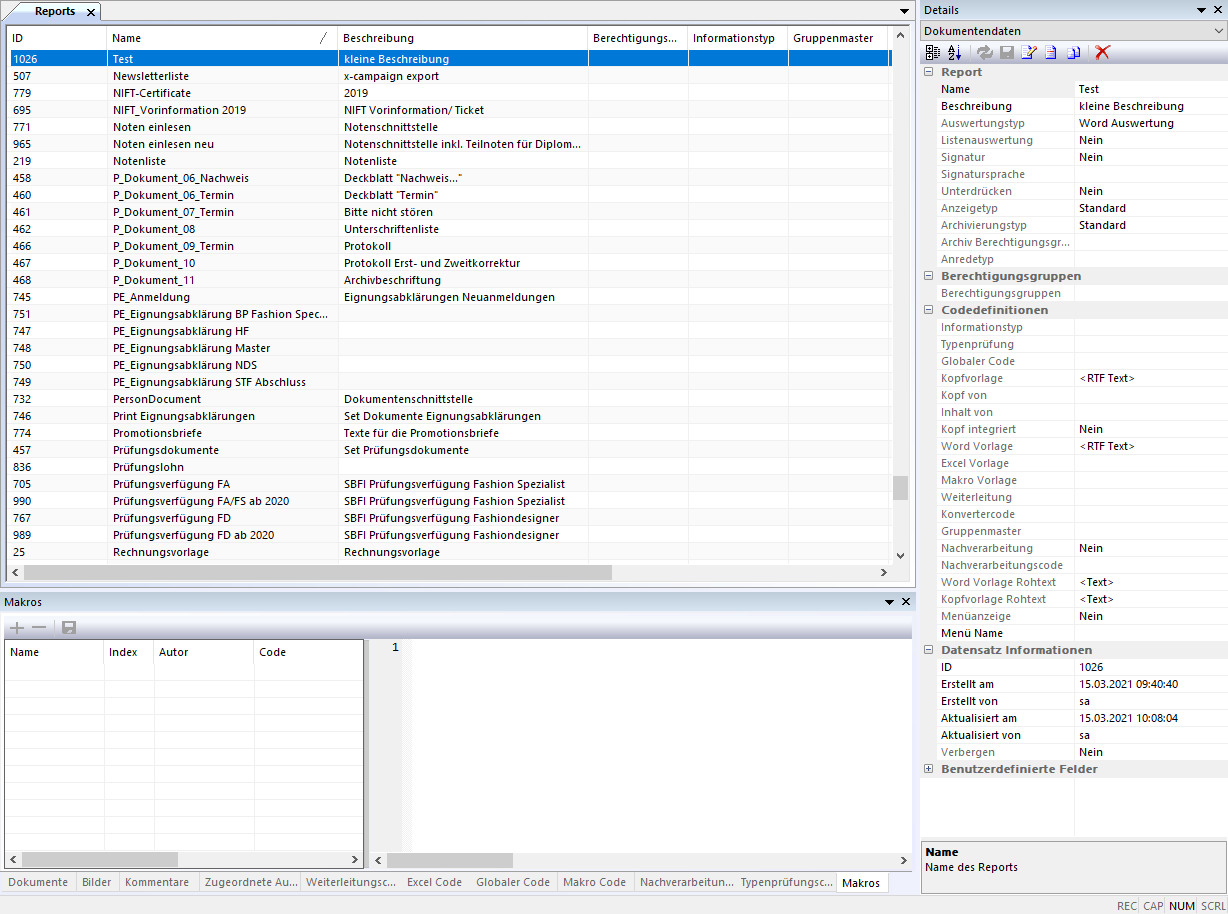Screen dimensions: 1228x914
Task: Delete the report with the red X icon
Action: 1102,52
